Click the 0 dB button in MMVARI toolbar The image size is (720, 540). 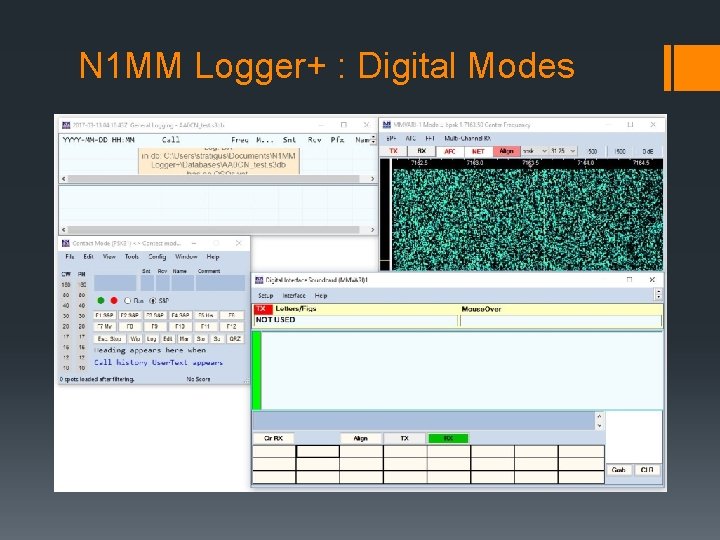point(647,151)
